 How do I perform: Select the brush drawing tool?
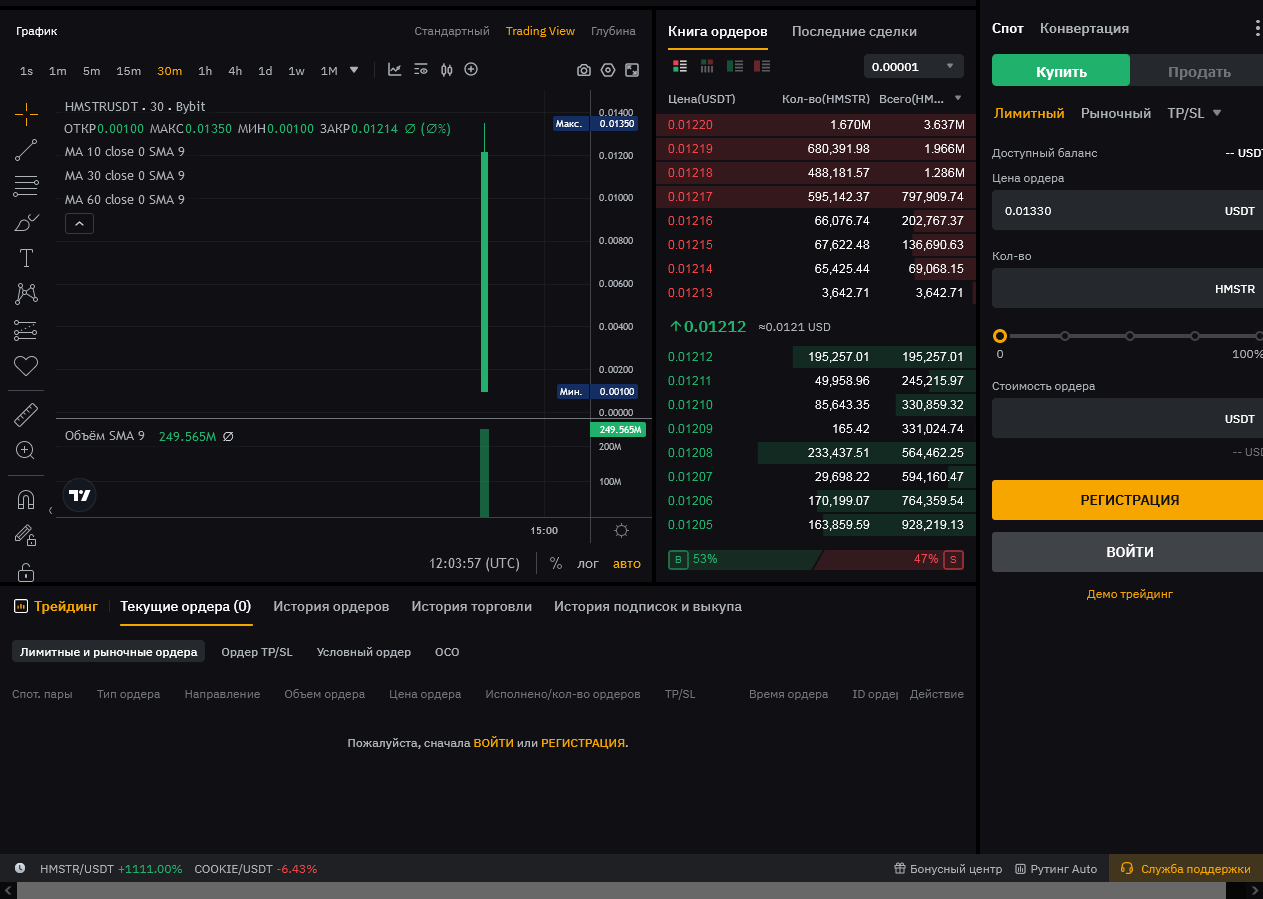click(26, 222)
